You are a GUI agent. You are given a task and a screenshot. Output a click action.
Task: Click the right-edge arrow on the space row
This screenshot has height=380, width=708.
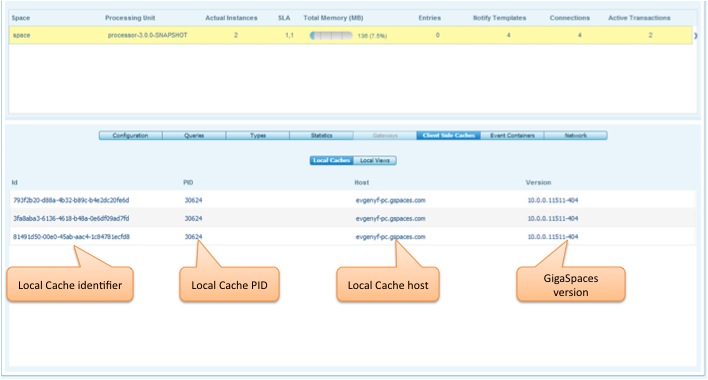point(696,36)
